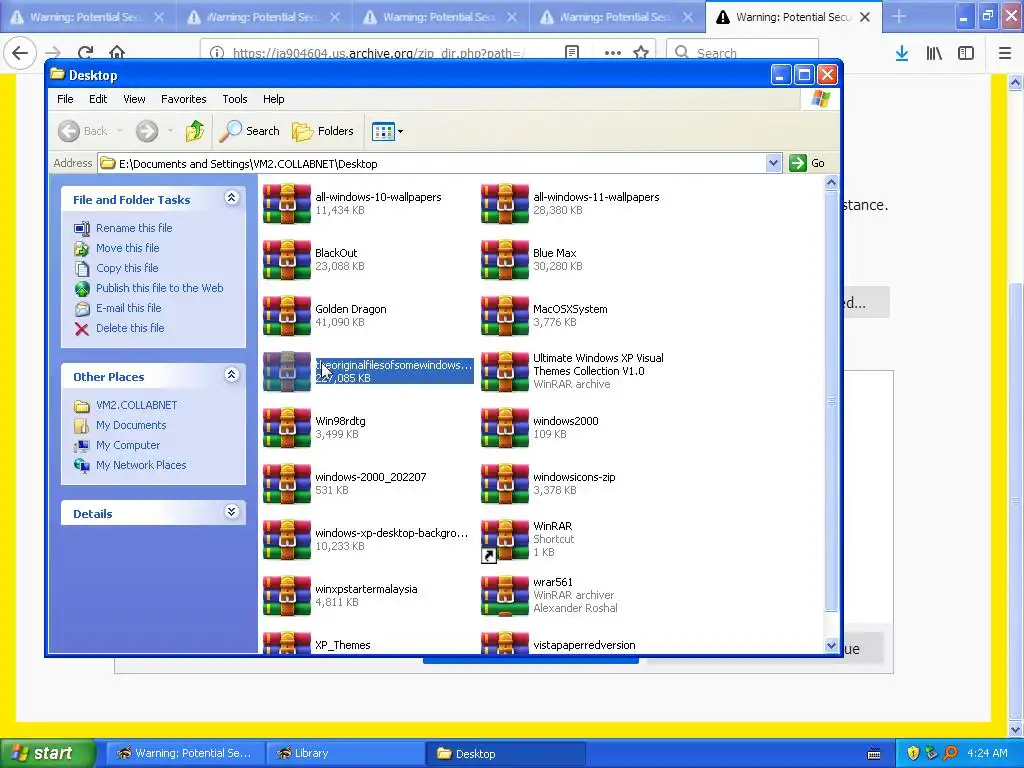The width and height of the screenshot is (1024, 768).
Task: Open the all-windows-10-wallpapers archive icon
Action: tap(287, 204)
